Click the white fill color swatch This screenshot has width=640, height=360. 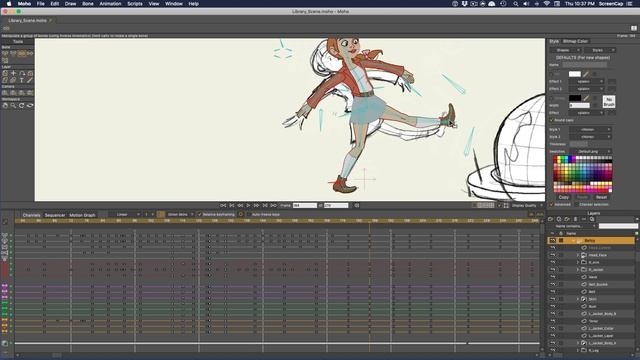coord(575,74)
